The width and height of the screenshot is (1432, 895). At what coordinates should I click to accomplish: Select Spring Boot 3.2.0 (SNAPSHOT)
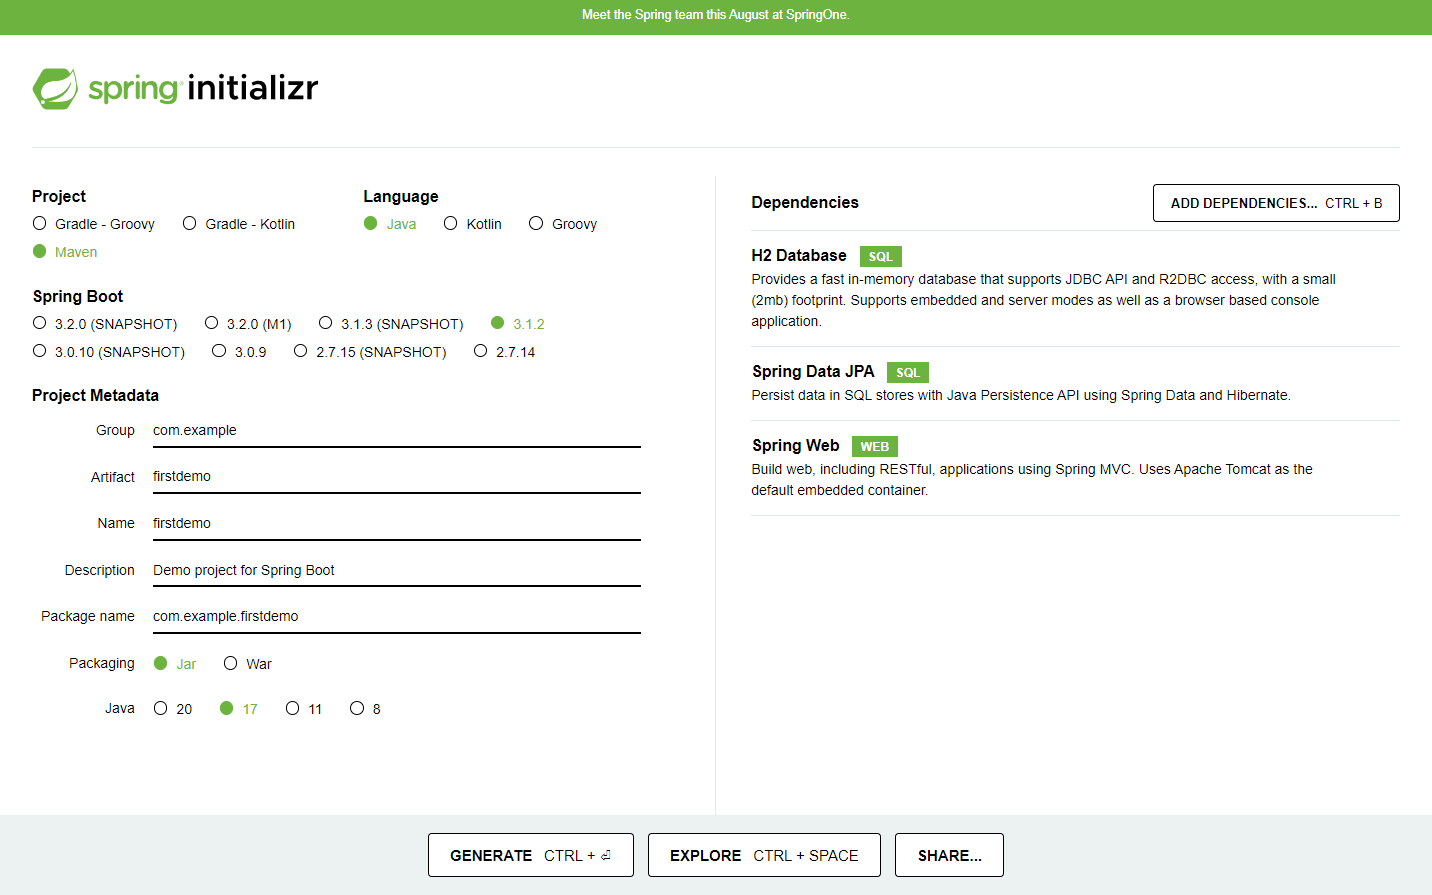tap(105, 324)
